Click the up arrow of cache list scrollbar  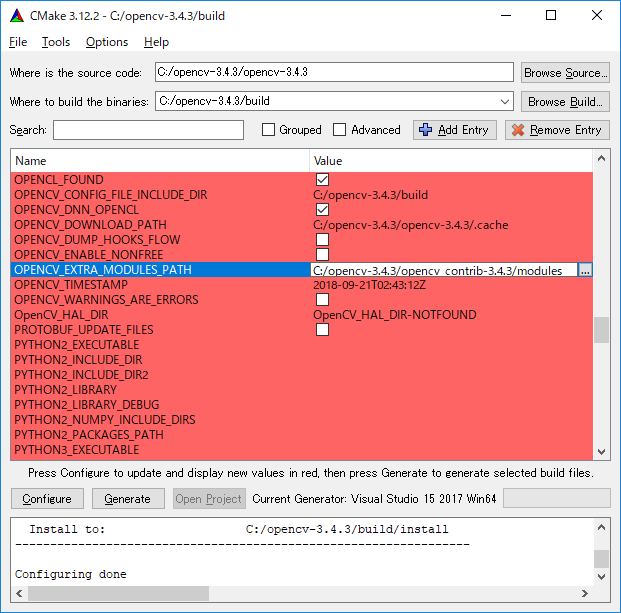tap(601, 158)
